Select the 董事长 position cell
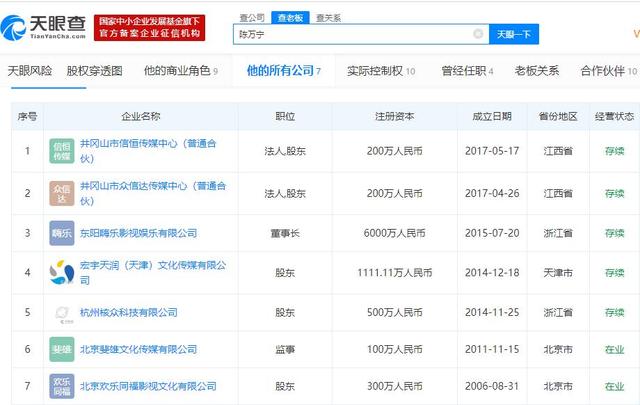640x405 pixels. click(x=285, y=233)
